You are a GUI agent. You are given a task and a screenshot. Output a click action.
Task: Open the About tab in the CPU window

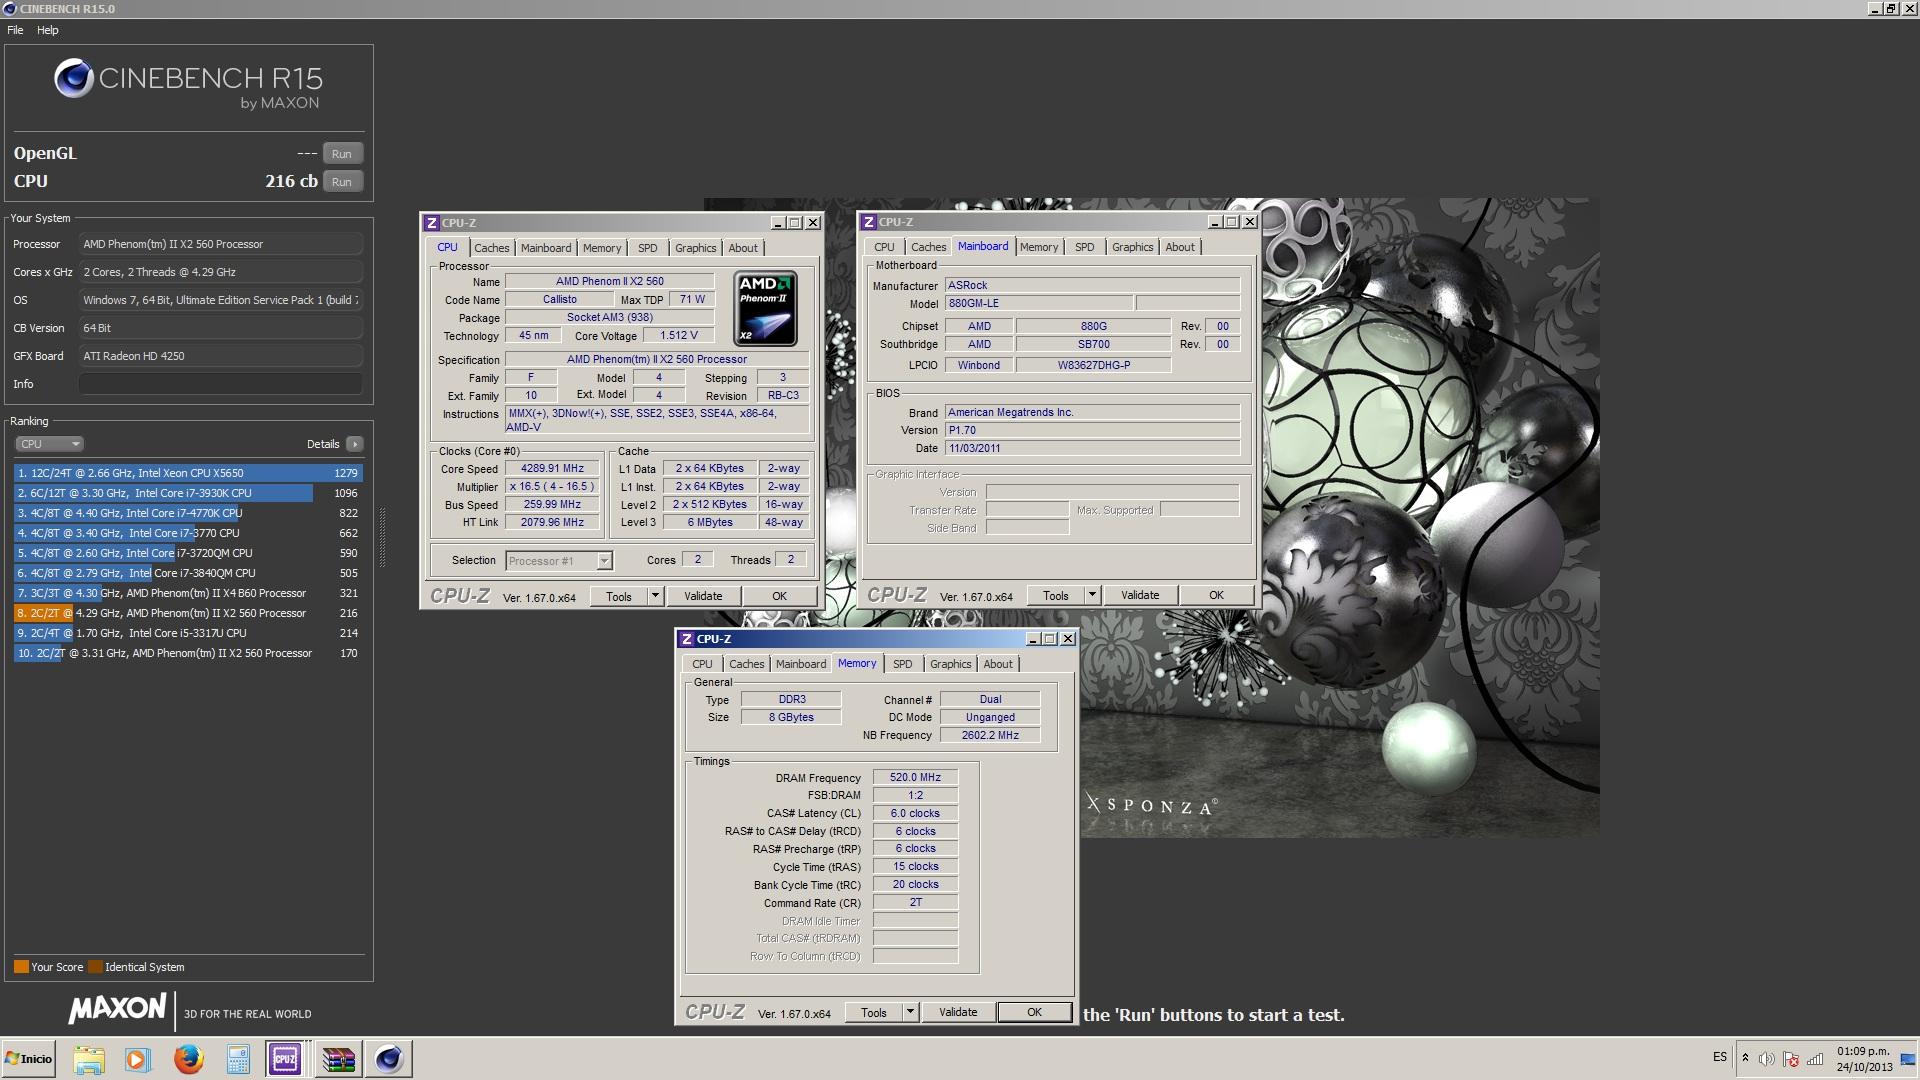[x=743, y=248]
